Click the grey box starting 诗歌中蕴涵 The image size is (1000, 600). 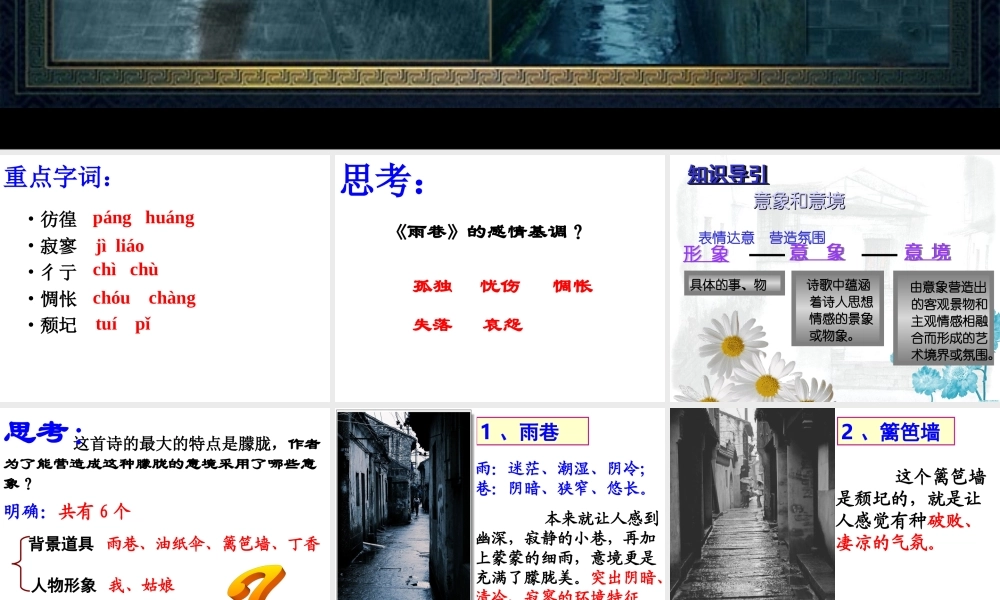(840, 311)
